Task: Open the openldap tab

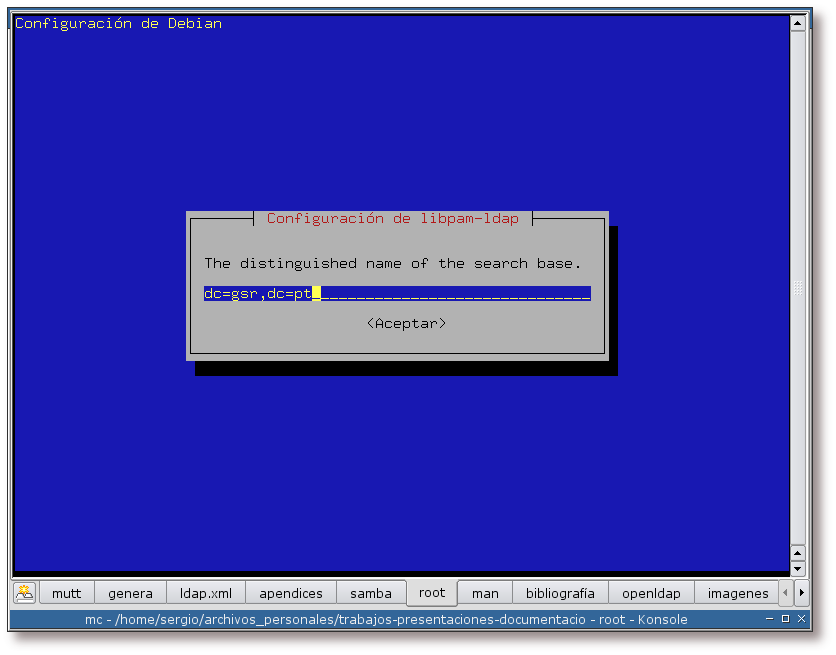Action: (x=650, y=593)
